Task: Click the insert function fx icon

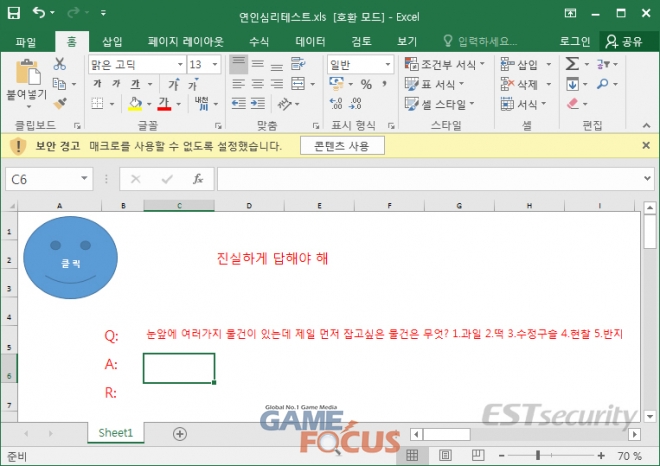Action: (198, 179)
